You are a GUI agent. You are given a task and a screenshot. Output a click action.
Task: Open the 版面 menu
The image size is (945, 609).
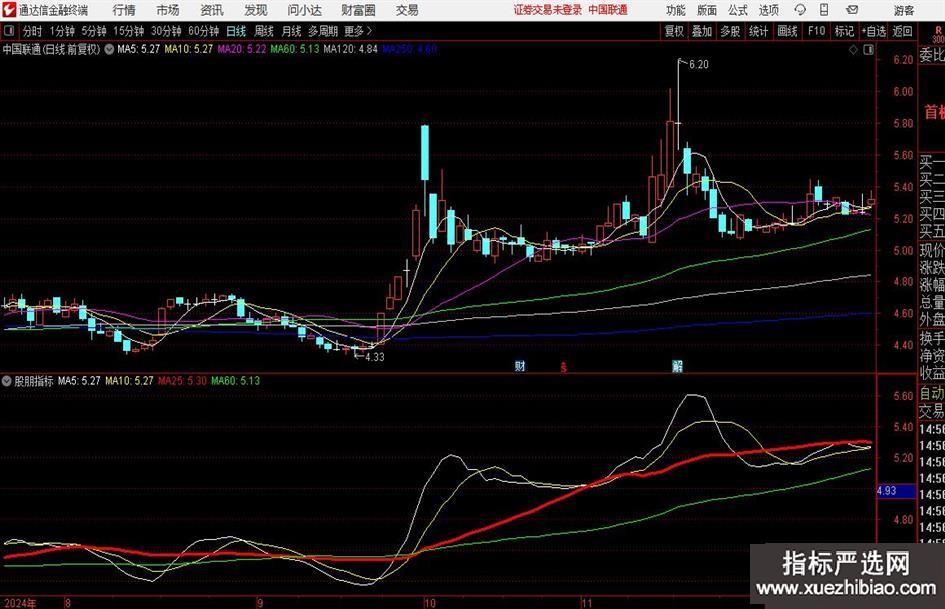click(x=706, y=10)
